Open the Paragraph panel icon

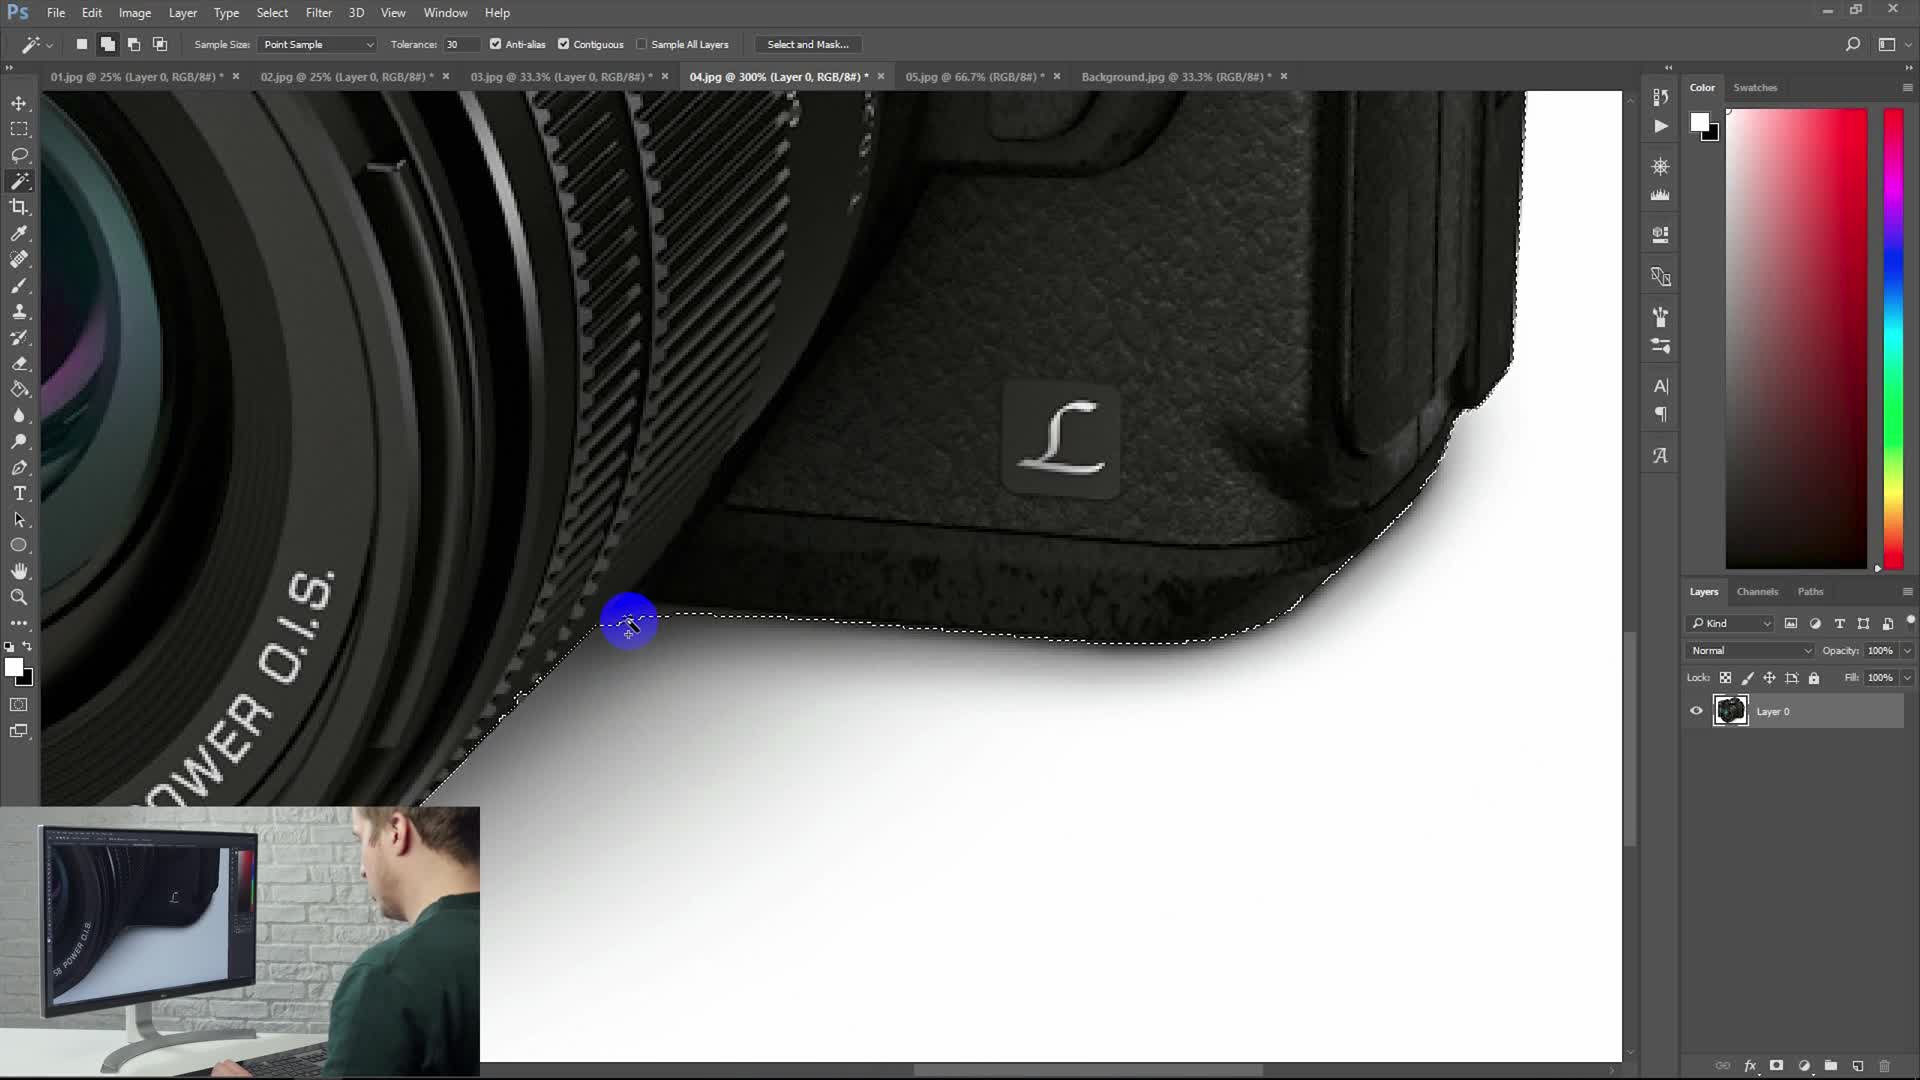[1660, 414]
